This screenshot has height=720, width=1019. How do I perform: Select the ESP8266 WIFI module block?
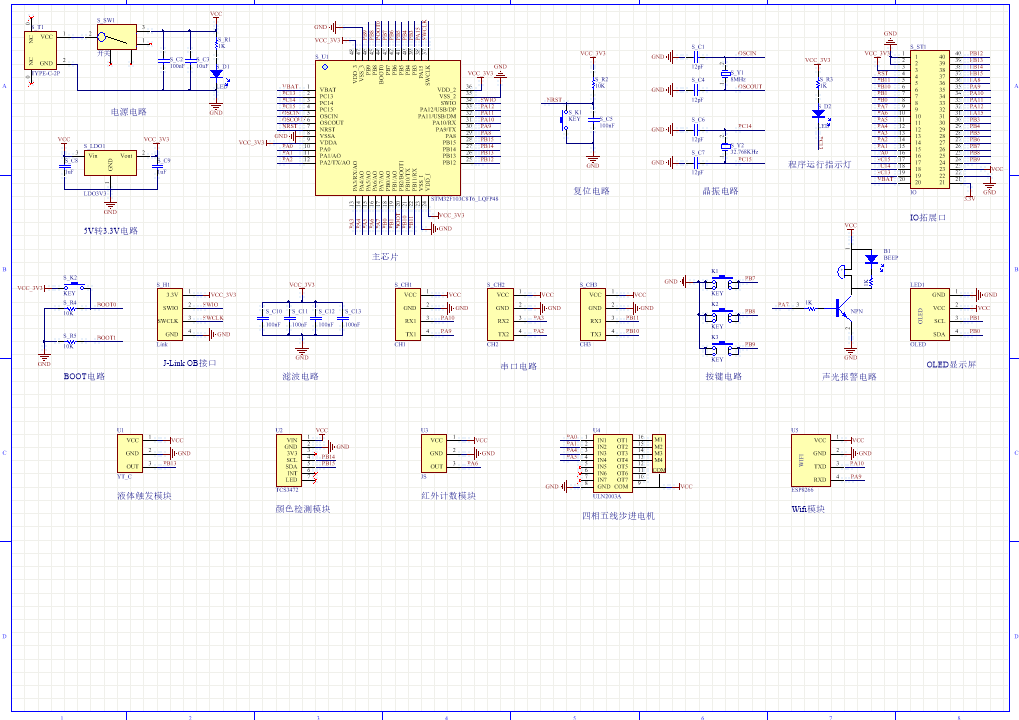[810, 460]
